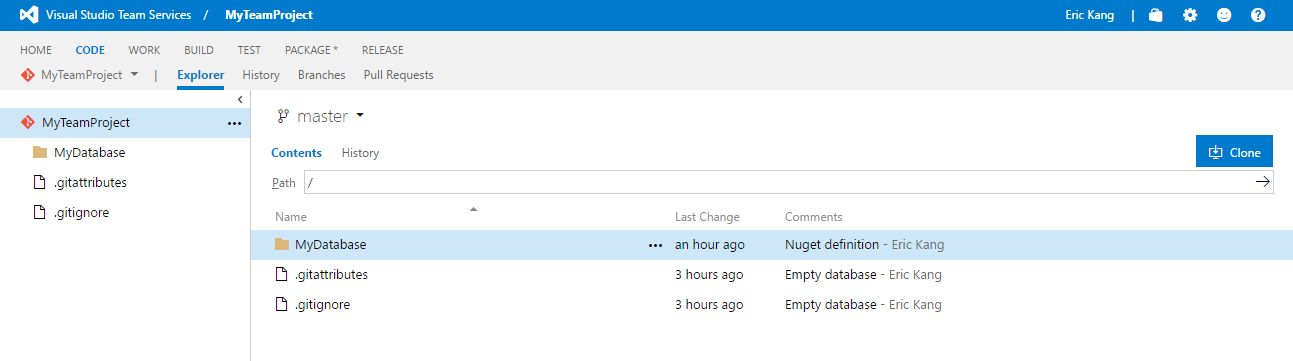
Task: Open the help question mark icon
Action: tap(1258, 15)
